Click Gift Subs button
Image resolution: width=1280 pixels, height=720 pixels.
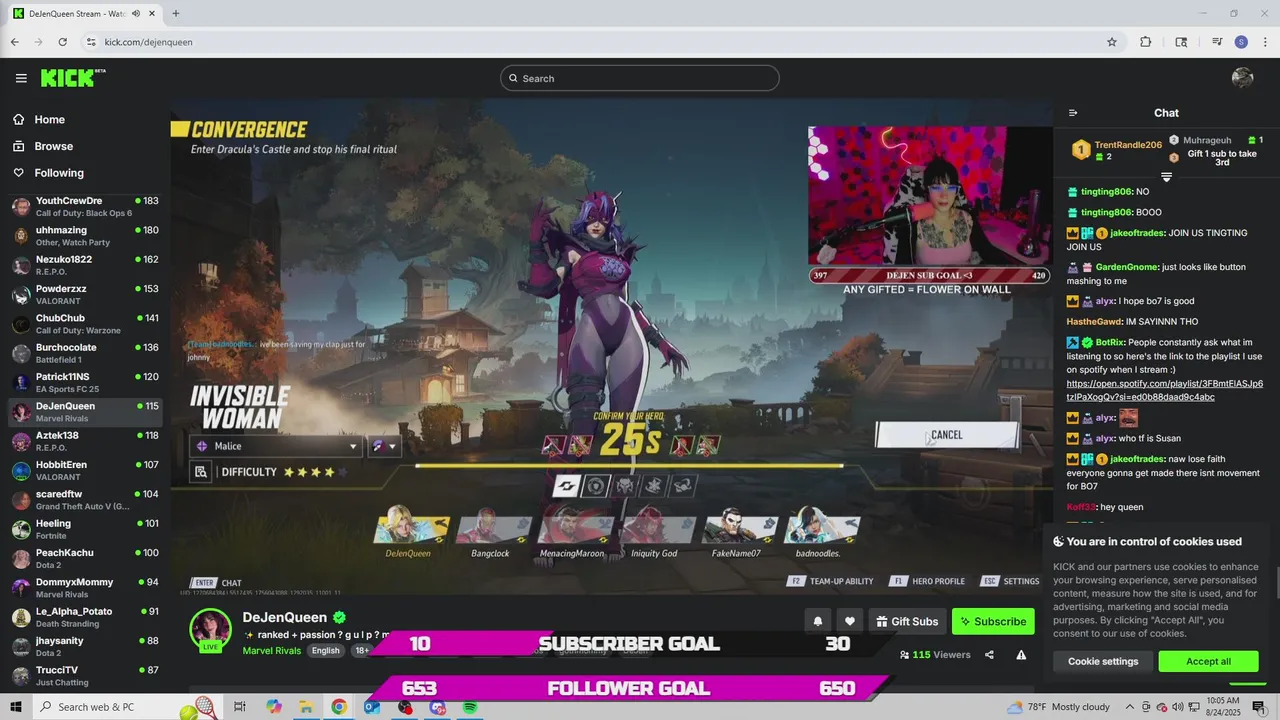point(907,621)
